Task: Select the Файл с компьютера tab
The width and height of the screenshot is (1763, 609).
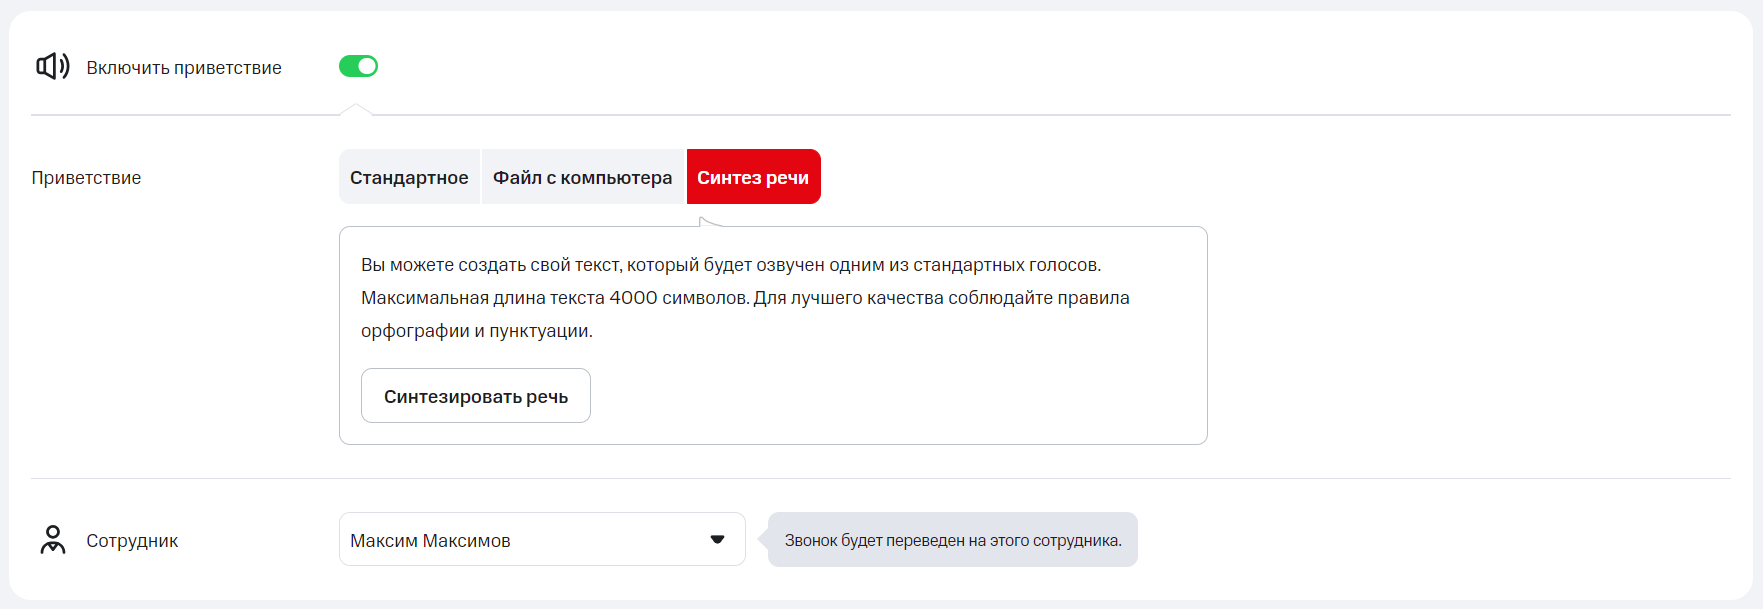Action: (582, 177)
